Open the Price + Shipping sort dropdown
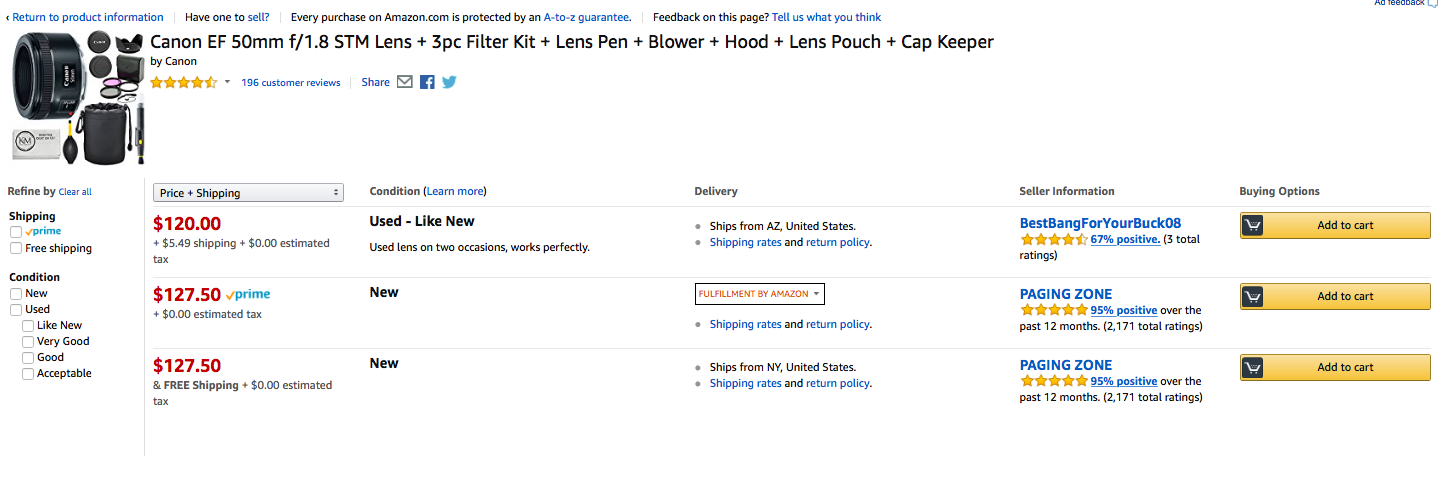This screenshot has width=1438, height=493. (248, 193)
